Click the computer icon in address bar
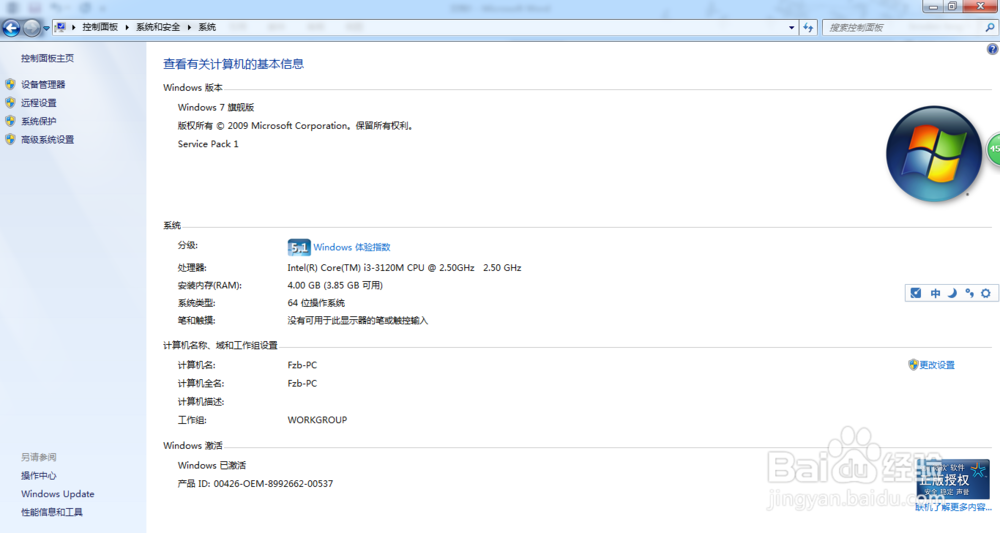Image resolution: width=1000 pixels, height=533 pixels. (61, 27)
